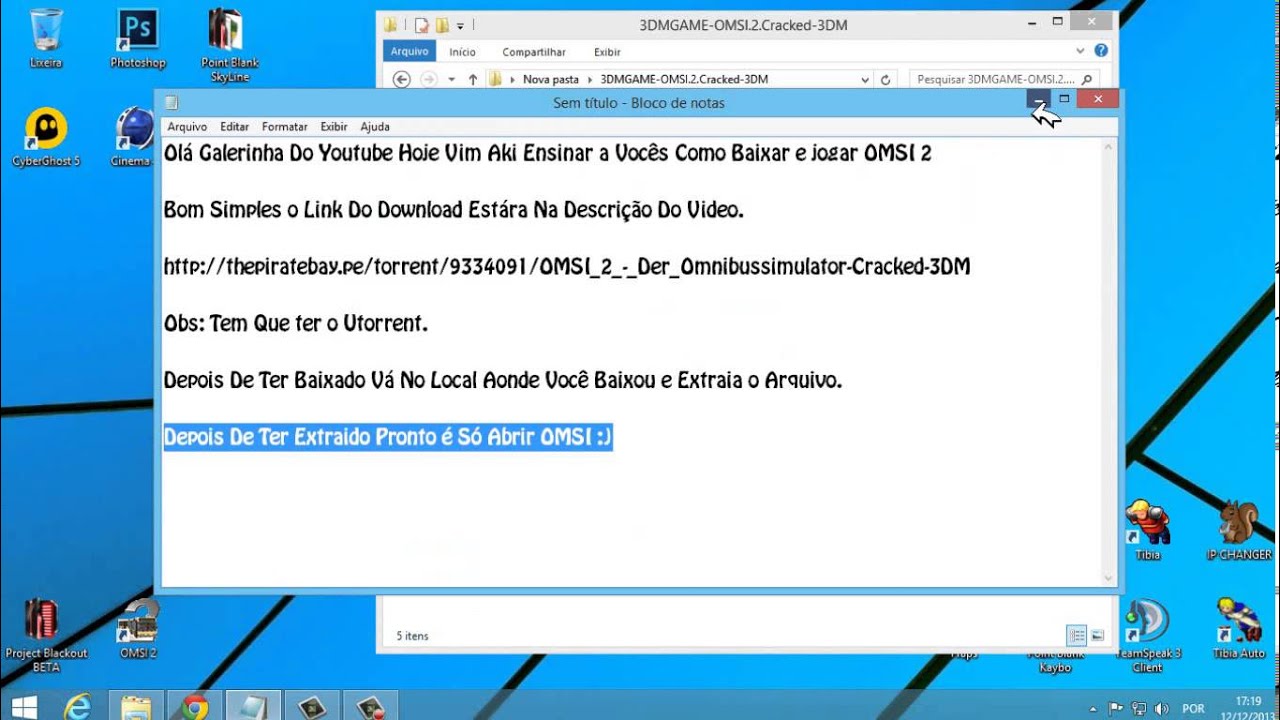
Task: Click the "Obs: Tem Que ter o Utorrent." line
Action: 296,324
